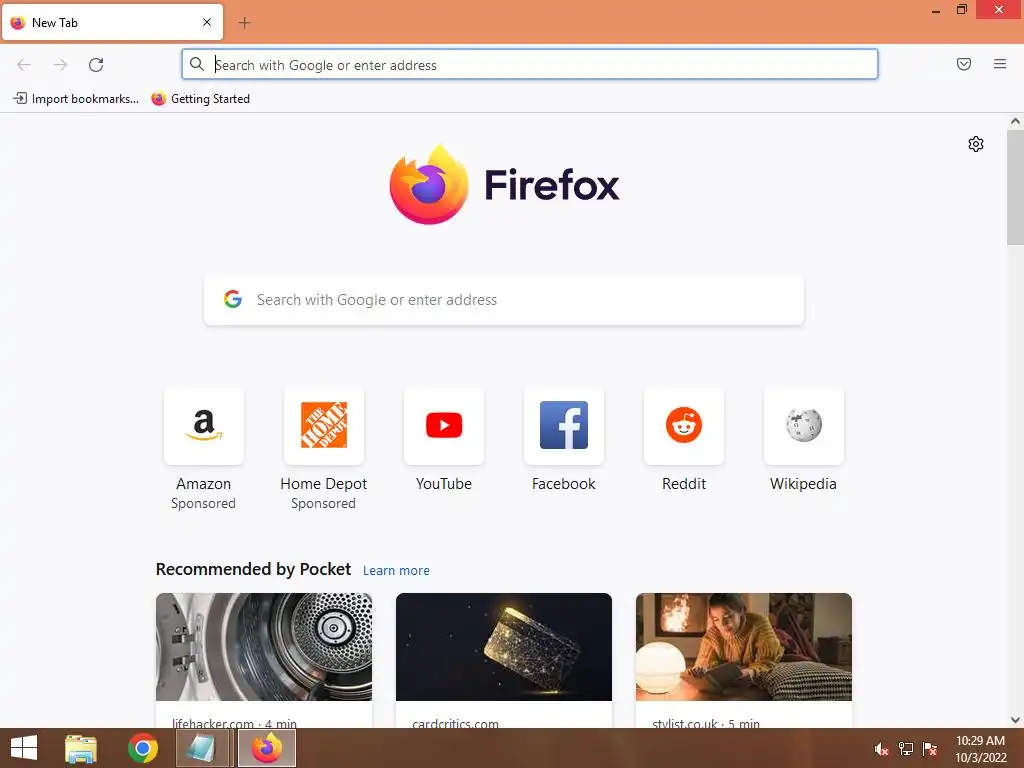
Task: Open the Firefox application menu (hamburger)
Action: (x=999, y=64)
